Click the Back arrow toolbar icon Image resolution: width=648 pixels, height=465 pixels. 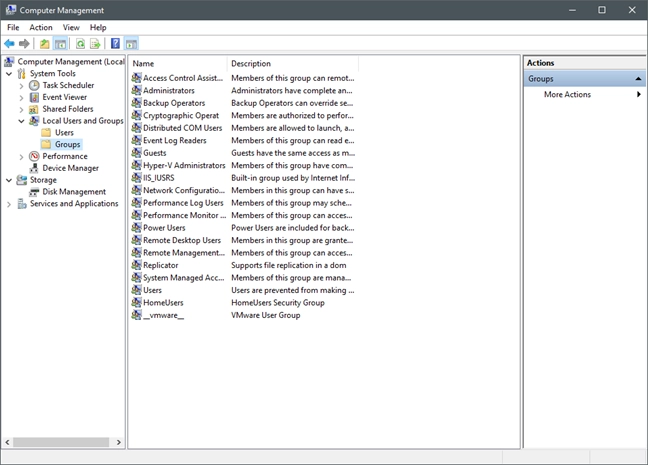[x=9, y=43]
